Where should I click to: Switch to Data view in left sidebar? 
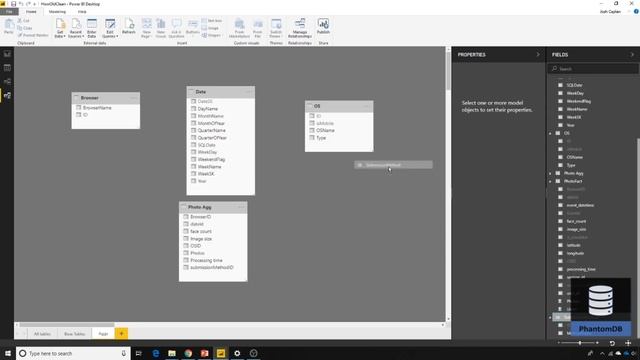(7, 68)
